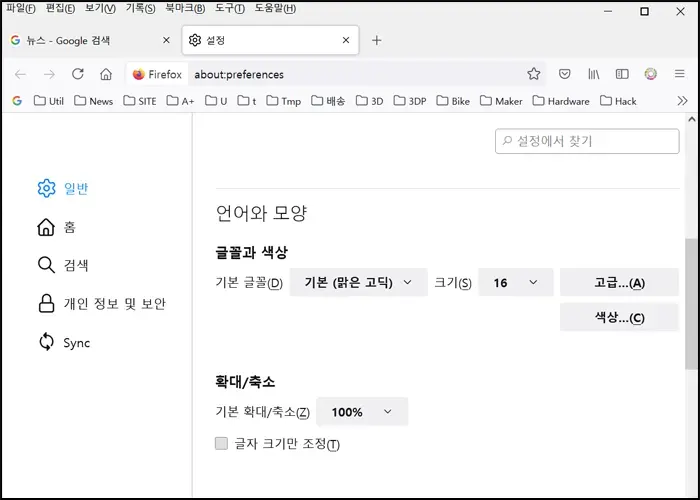Open the 3DP bookmark folder
Image resolution: width=700 pixels, height=500 pixels.
[x=410, y=101]
